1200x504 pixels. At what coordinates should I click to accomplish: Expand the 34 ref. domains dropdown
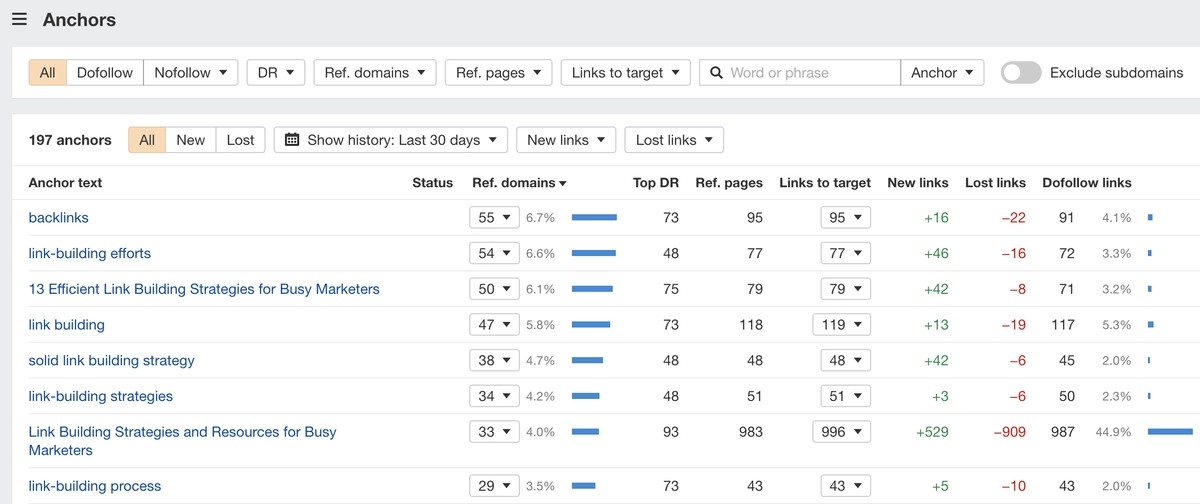(494, 397)
